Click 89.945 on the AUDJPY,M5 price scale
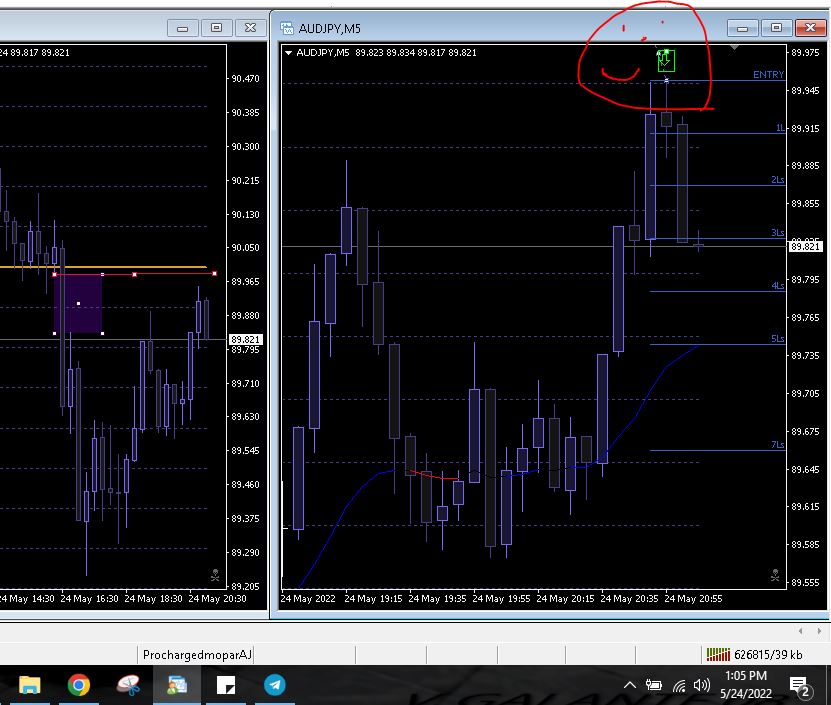Viewport: 831px width, 705px height. (805, 91)
